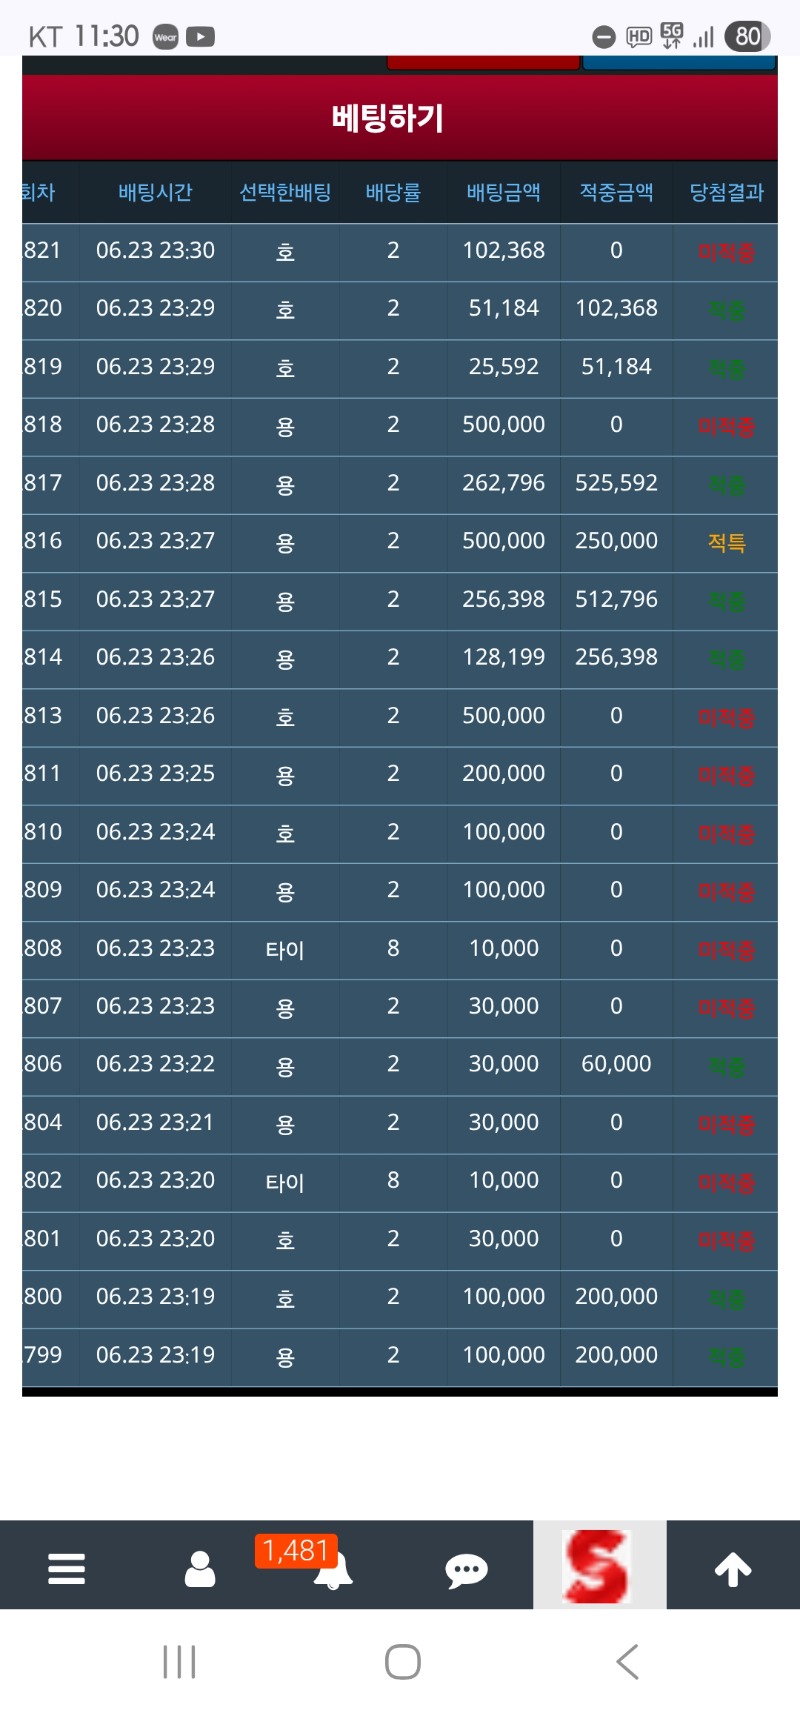This screenshot has width=800, height=1716.
Task: Tap the red button above the header
Action: tap(483, 63)
